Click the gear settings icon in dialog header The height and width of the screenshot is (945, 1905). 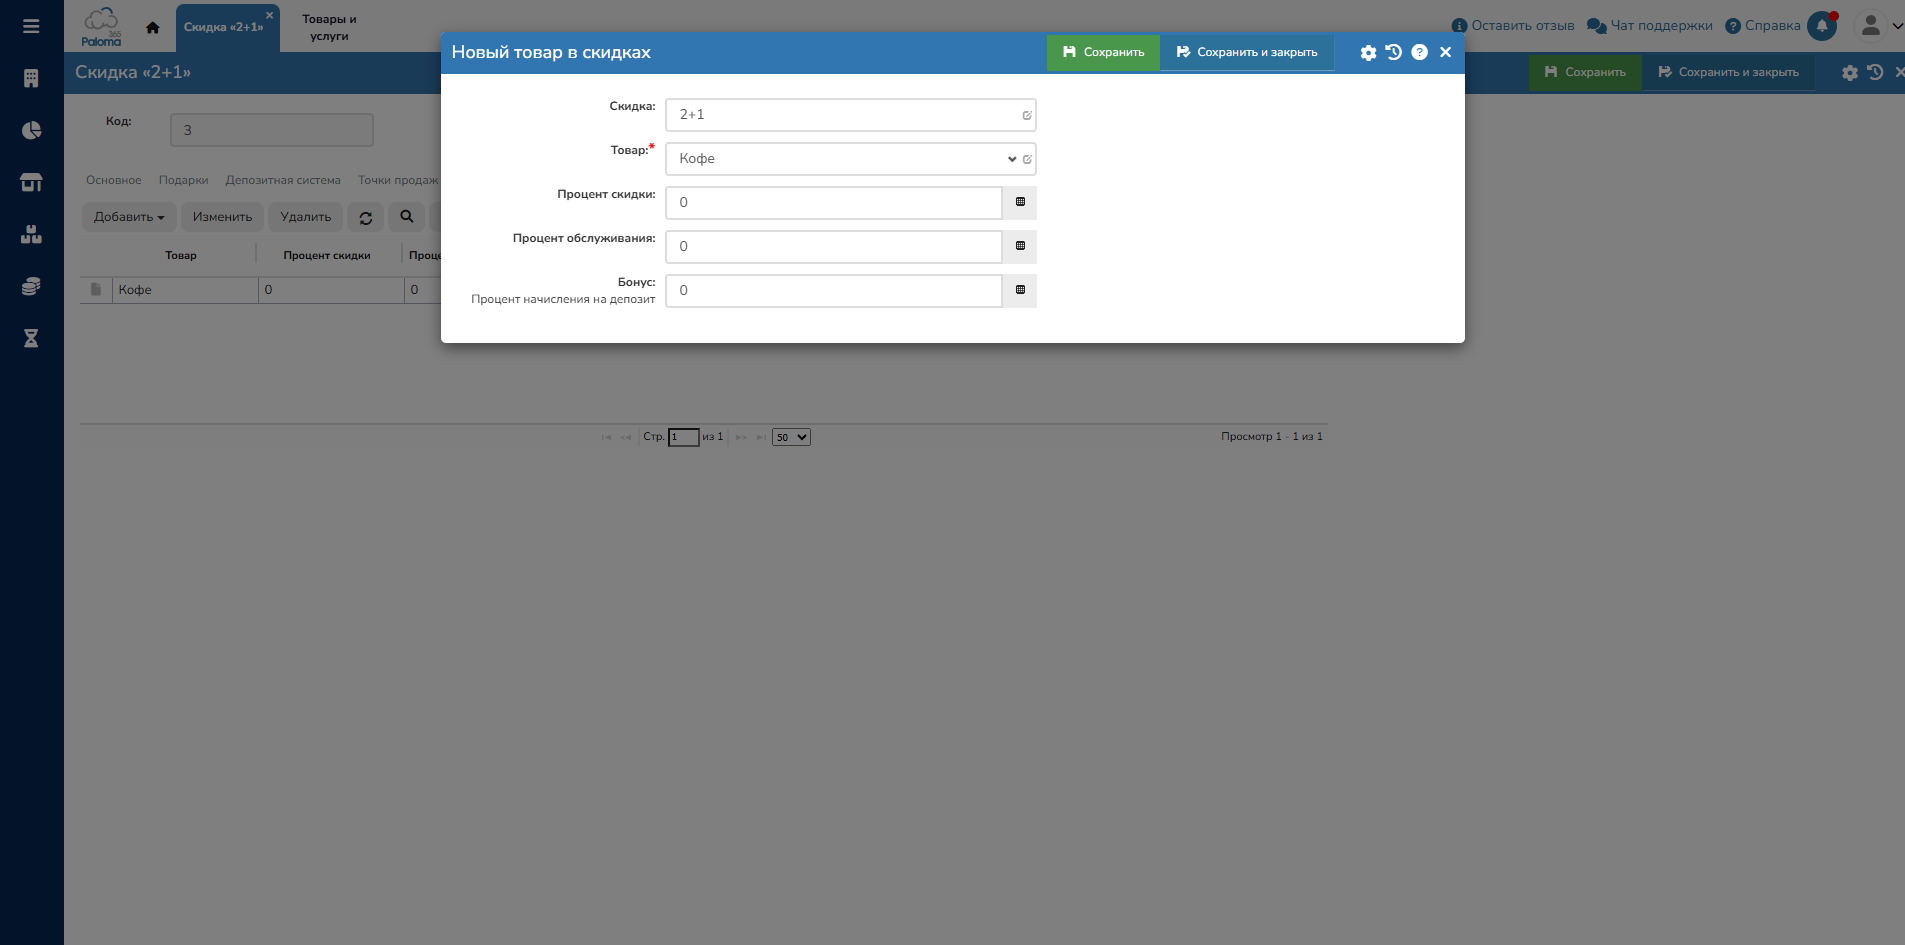click(1368, 53)
